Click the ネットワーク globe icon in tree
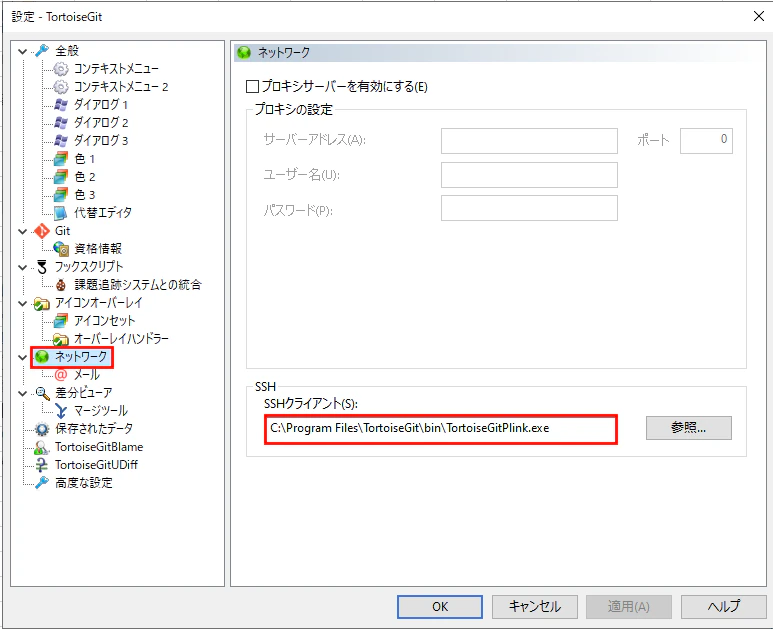 (x=42, y=357)
